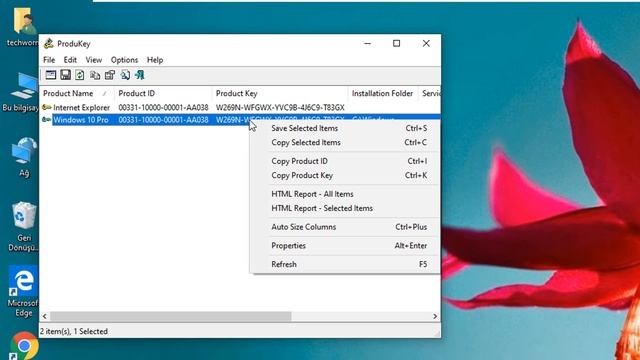Click the Internet Explorer row's product key

point(280,108)
